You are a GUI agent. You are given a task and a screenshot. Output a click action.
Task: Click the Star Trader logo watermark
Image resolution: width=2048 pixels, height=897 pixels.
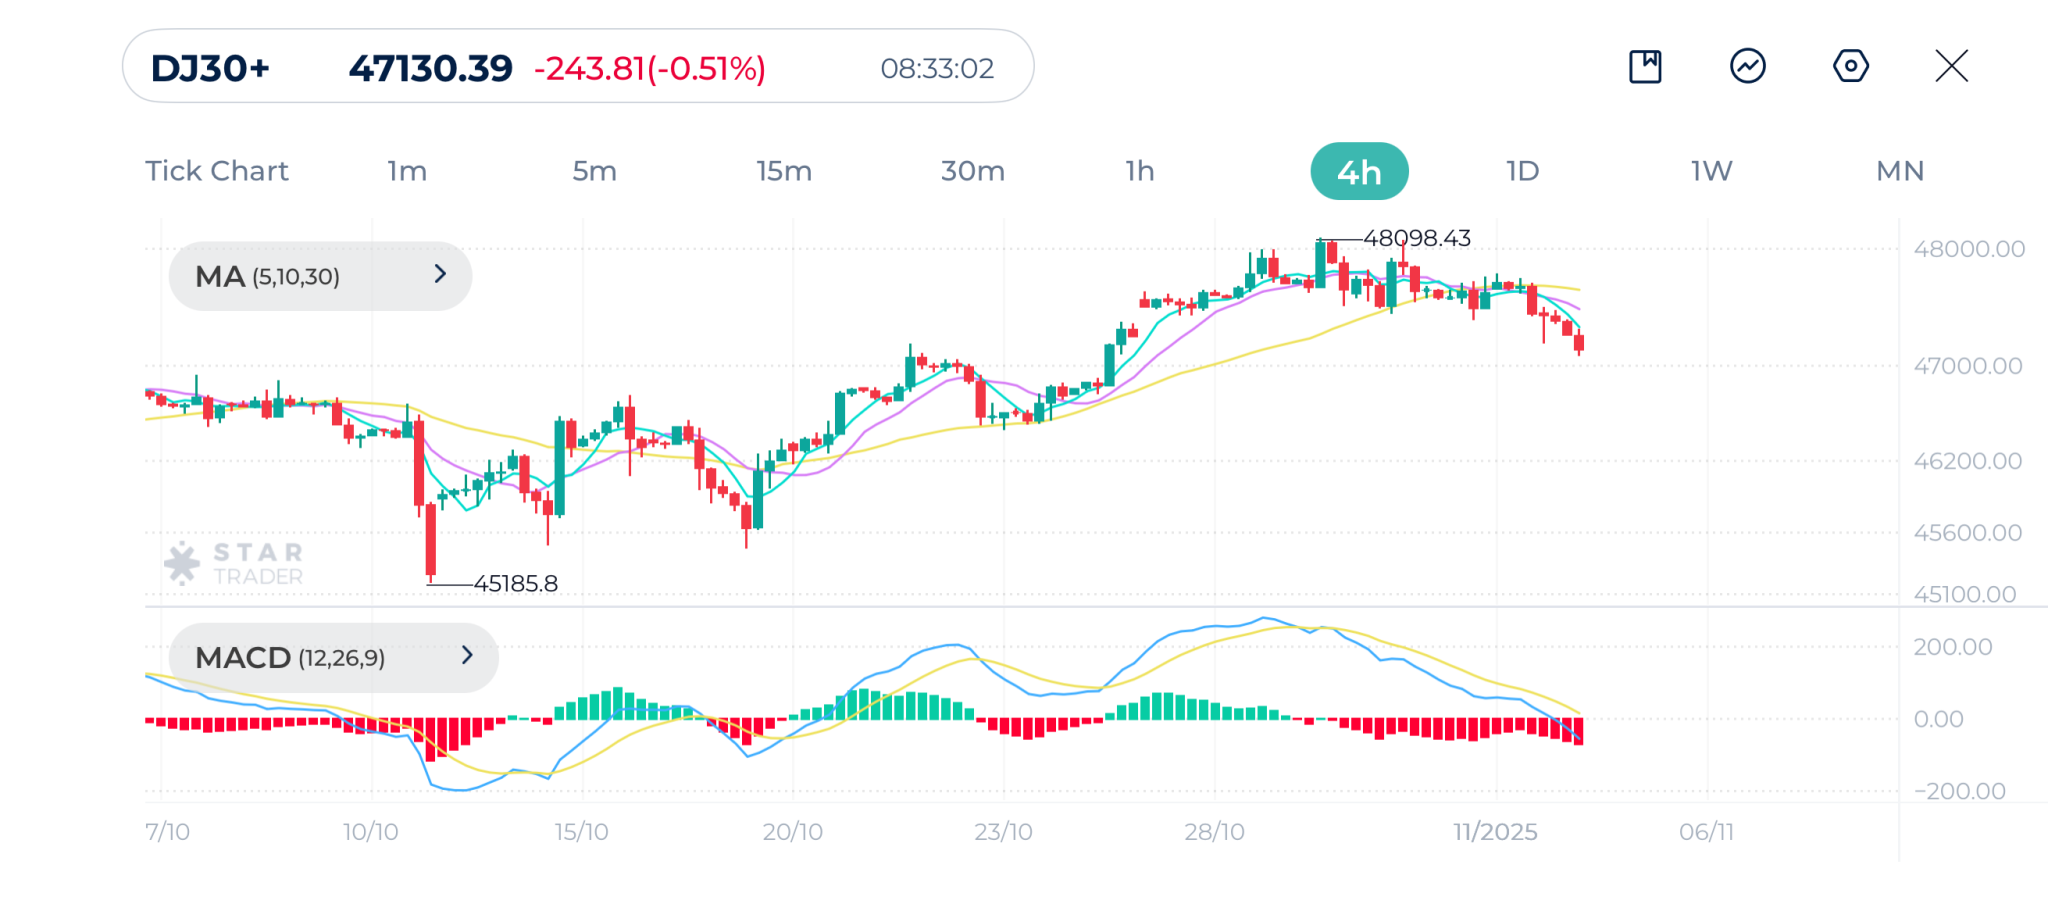[234, 564]
